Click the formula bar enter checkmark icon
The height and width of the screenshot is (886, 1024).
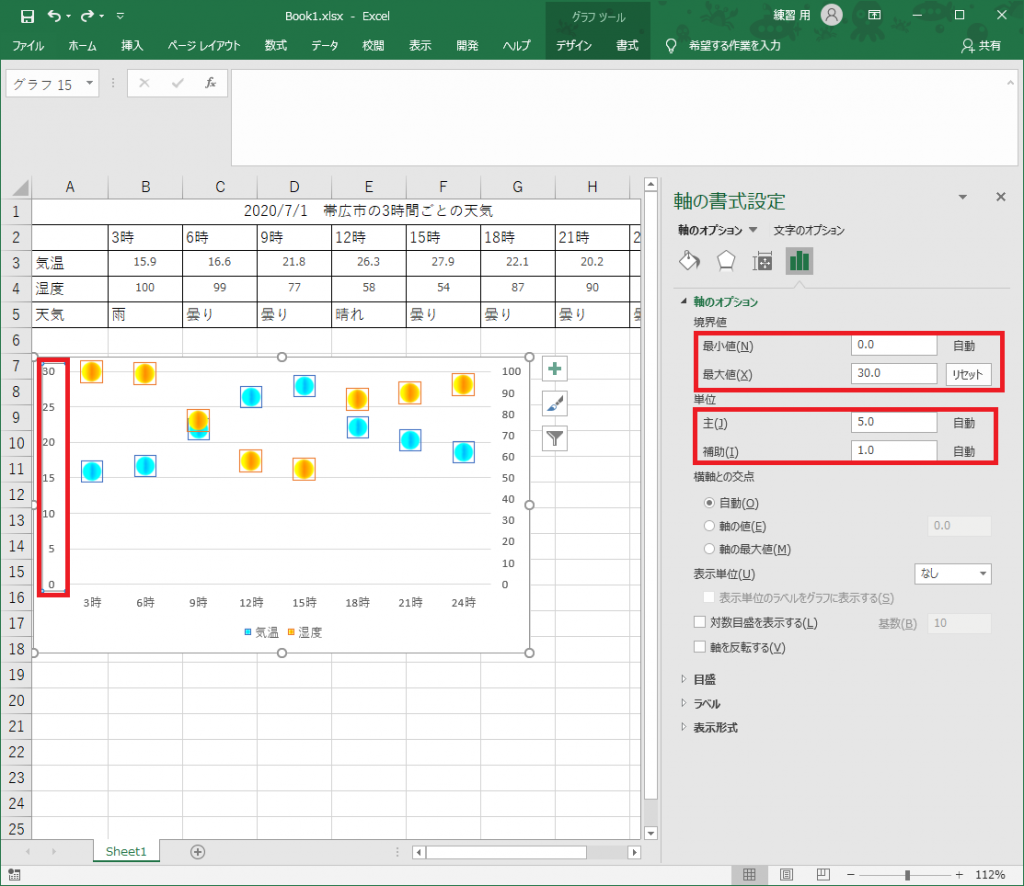(x=178, y=83)
